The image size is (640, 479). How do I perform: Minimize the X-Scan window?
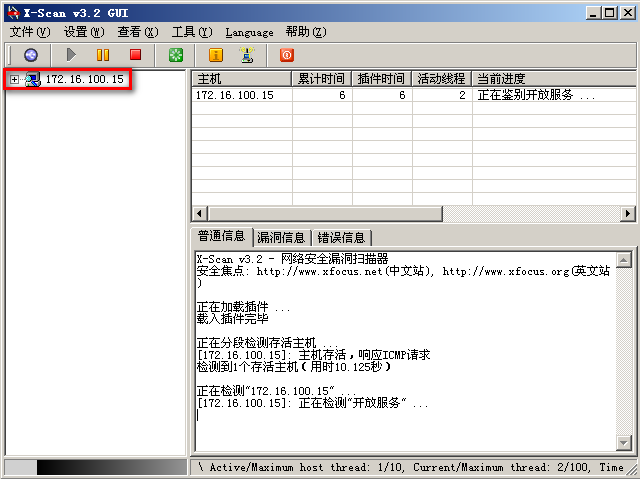click(593, 13)
